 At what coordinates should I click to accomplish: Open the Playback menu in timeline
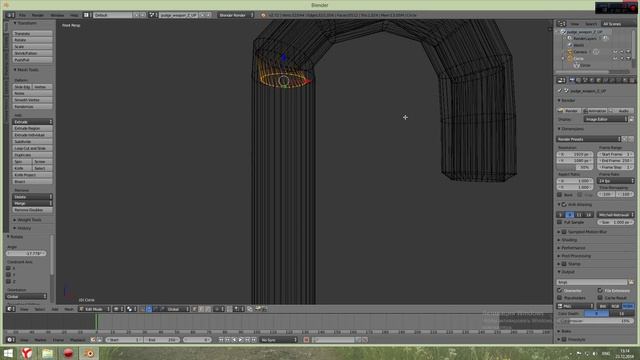78,340
